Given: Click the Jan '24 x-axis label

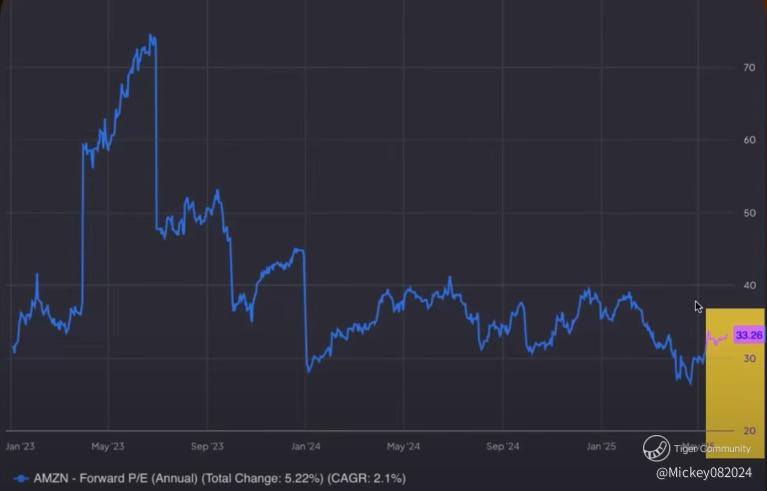Looking at the screenshot, I should [x=306, y=446].
